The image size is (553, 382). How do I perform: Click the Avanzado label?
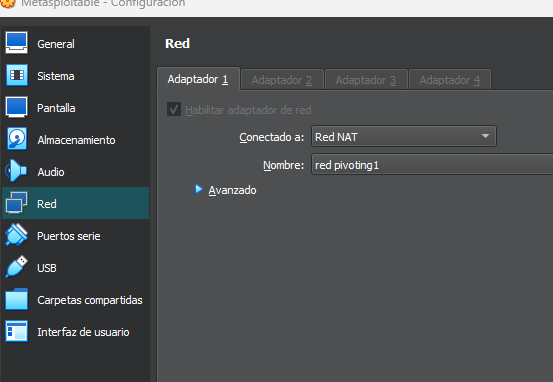point(232,190)
